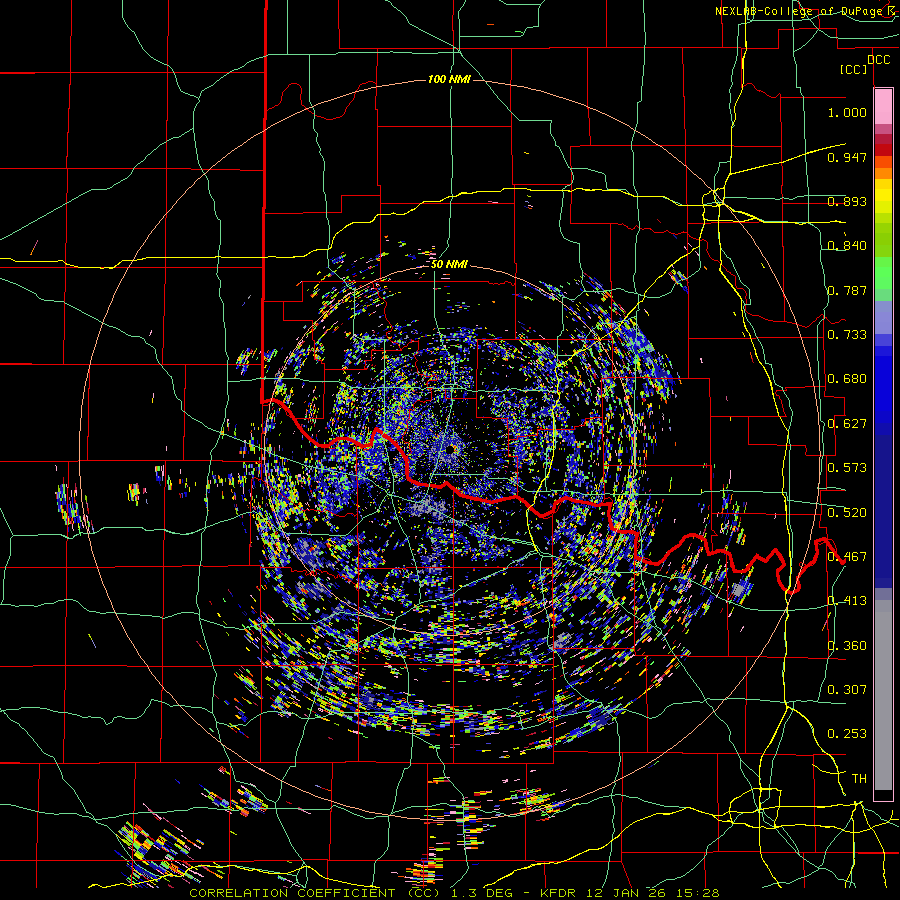Click the [CC] units label
The width and height of the screenshot is (900, 900).
coord(854,69)
